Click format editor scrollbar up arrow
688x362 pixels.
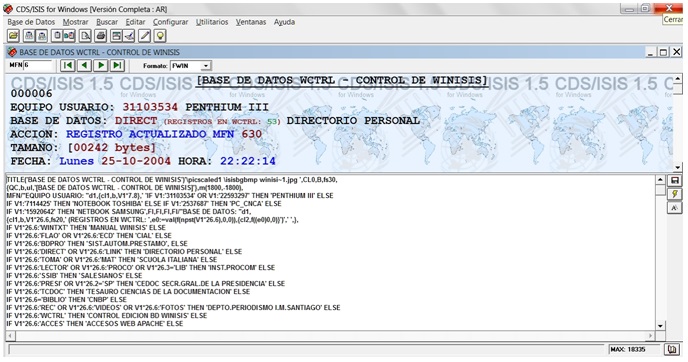[x=660, y=179]
